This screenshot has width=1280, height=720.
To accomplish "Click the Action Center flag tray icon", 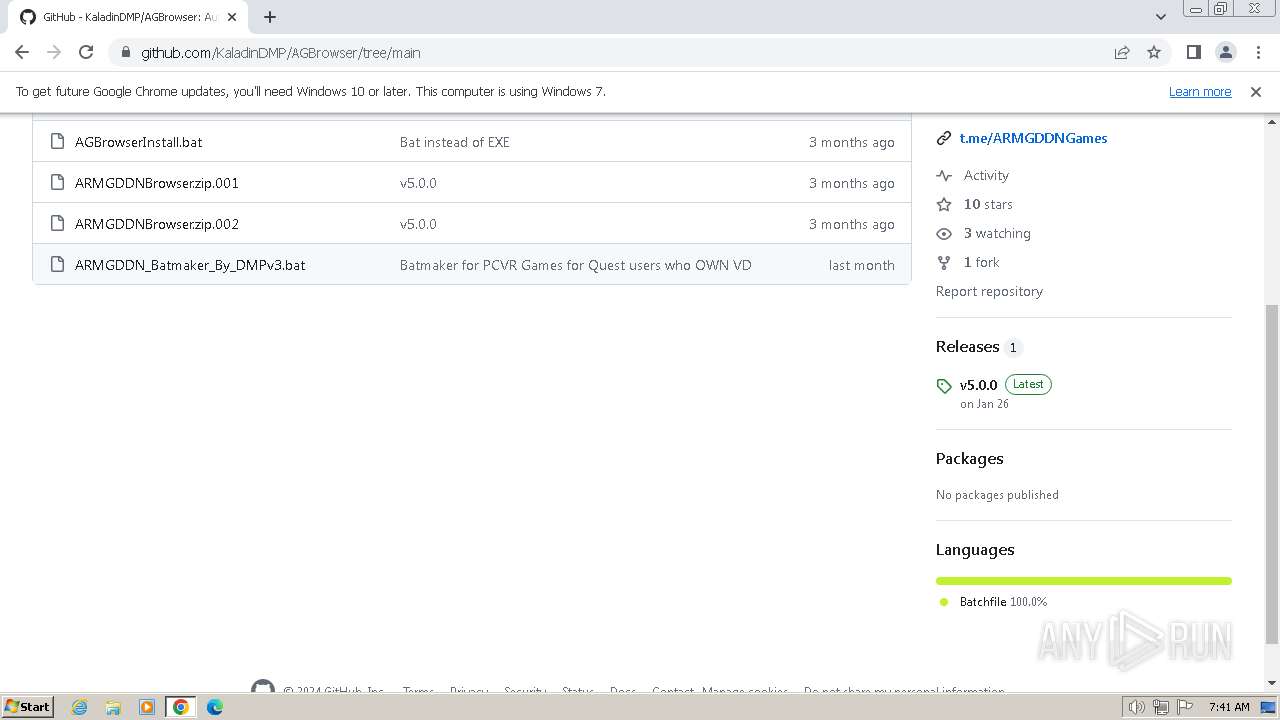I will pyautogui.click(x=1185, y=707).
